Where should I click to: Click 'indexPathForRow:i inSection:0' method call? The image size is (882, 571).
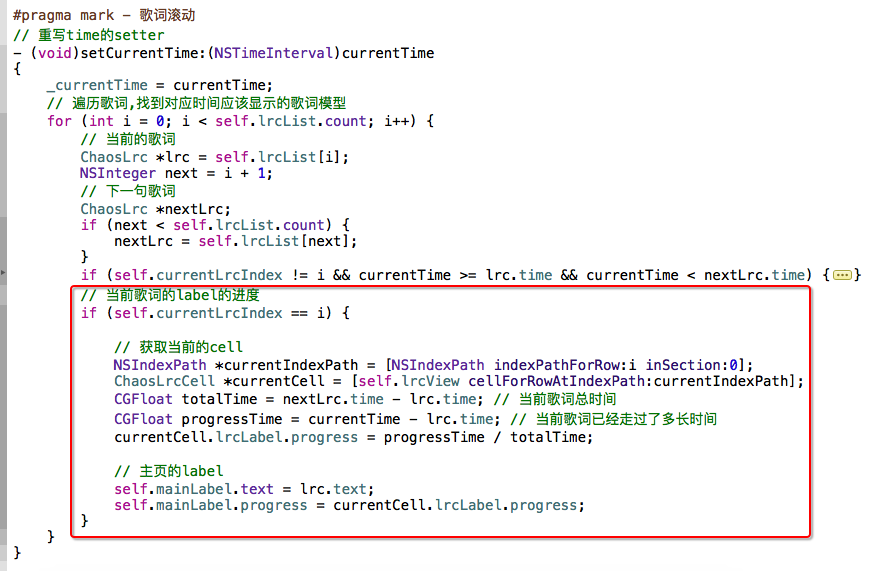(616, 365)
